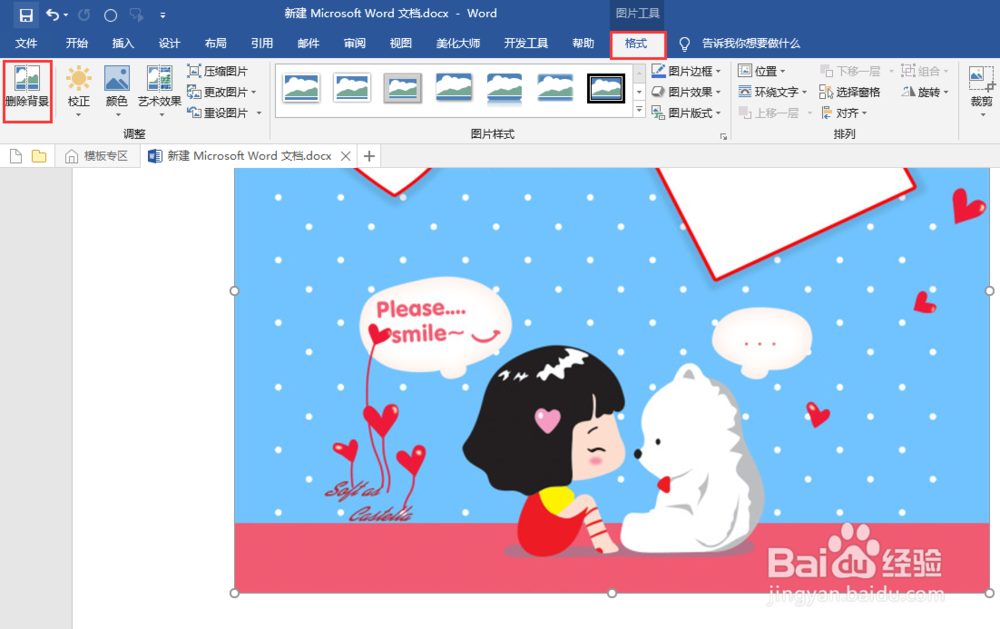Open Customize Quick Access Toolbar dropdown

click(163, 15)
